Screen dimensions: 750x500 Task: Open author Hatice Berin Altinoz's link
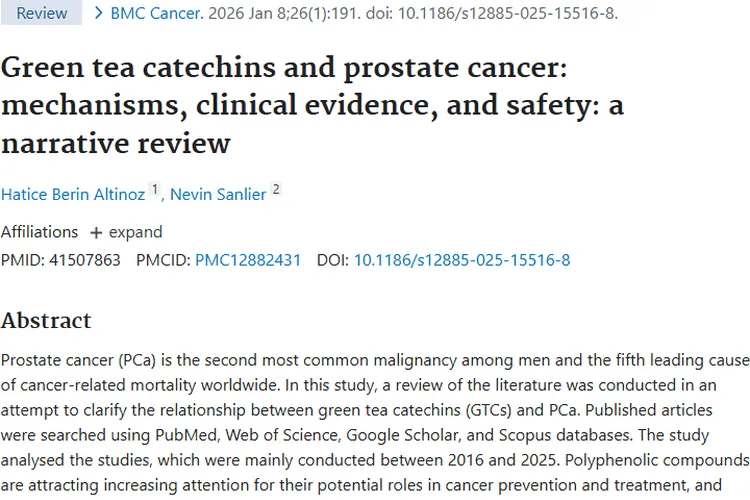pos(71,194)
